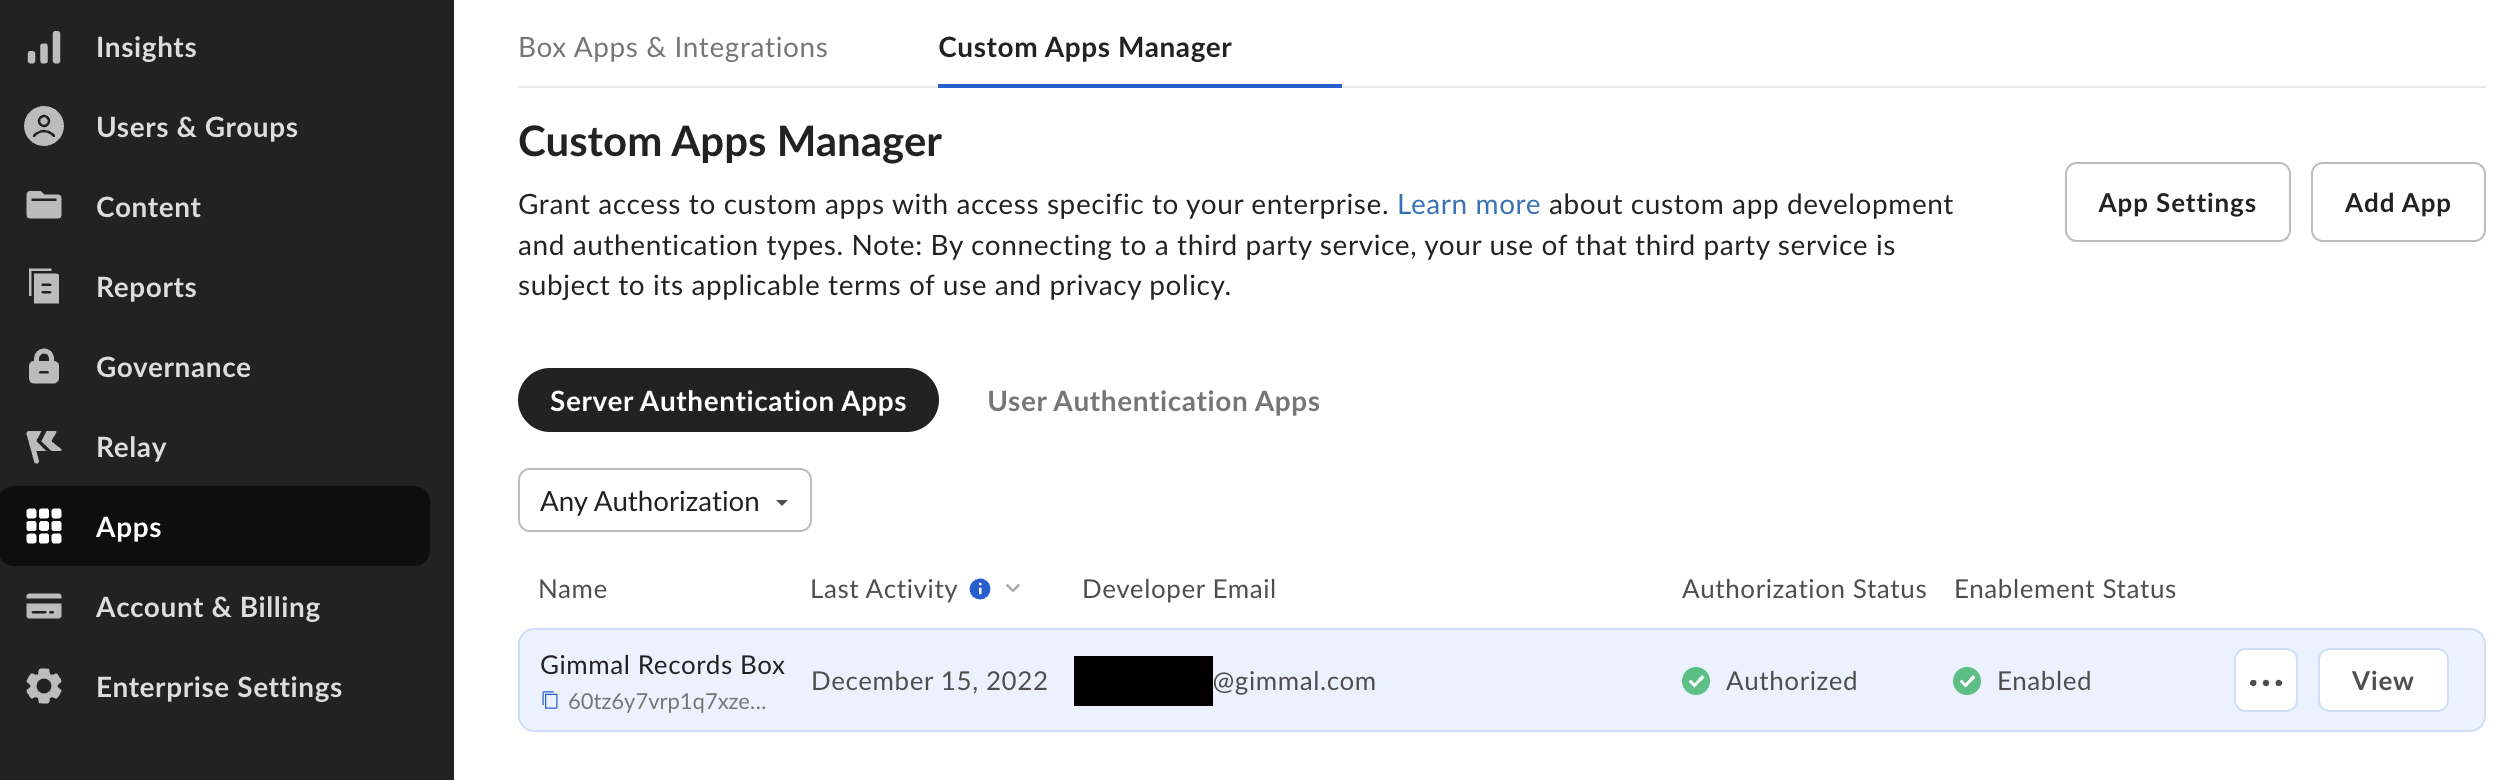Follow the Learn more link
This screenshot has width=2504, height=780.
click(1467, 204)
